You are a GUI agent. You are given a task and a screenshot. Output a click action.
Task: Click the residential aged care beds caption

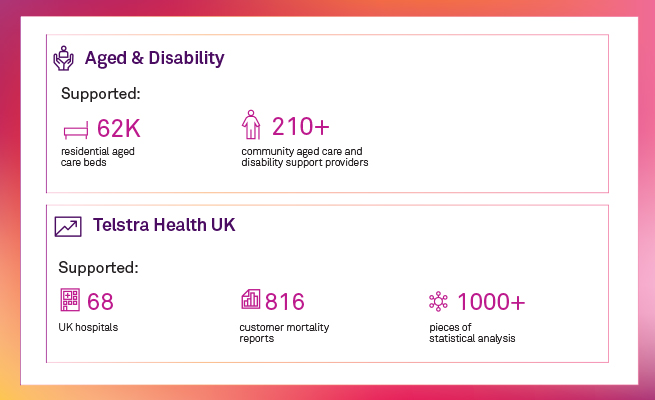pyautogui.click(x=97, y=157)
